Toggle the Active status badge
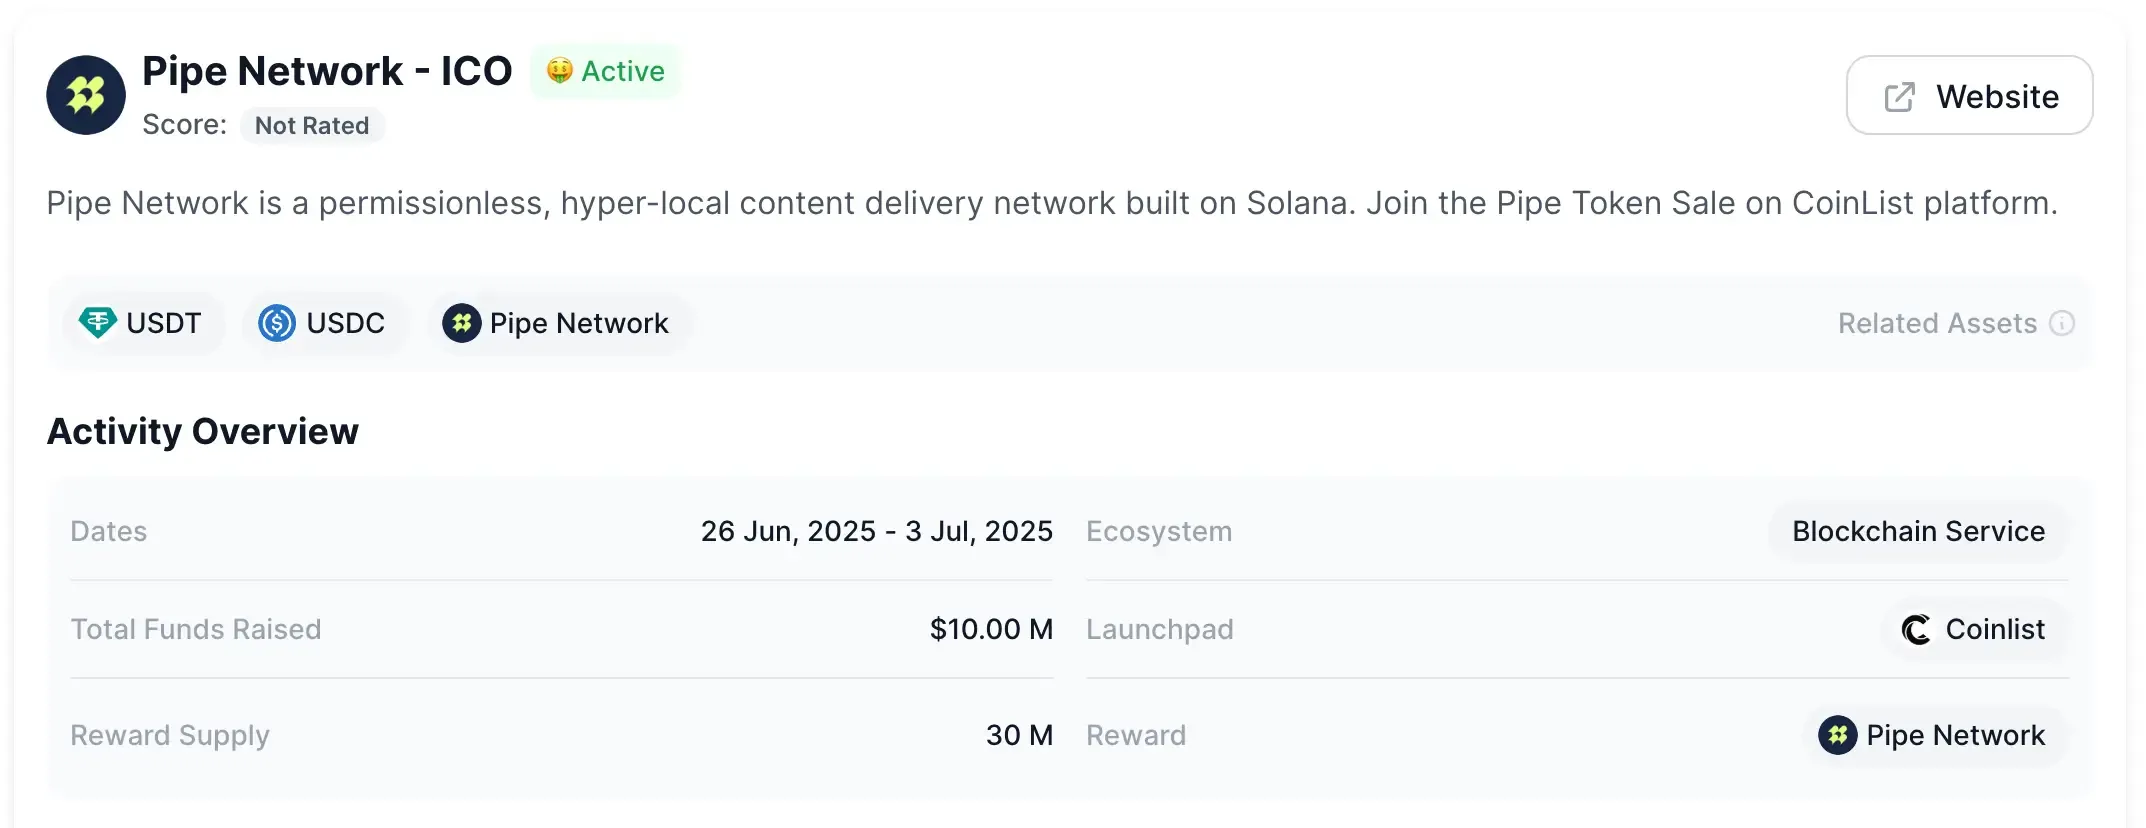This screenshot has height=828, width=2146. (x=605, y=71)
